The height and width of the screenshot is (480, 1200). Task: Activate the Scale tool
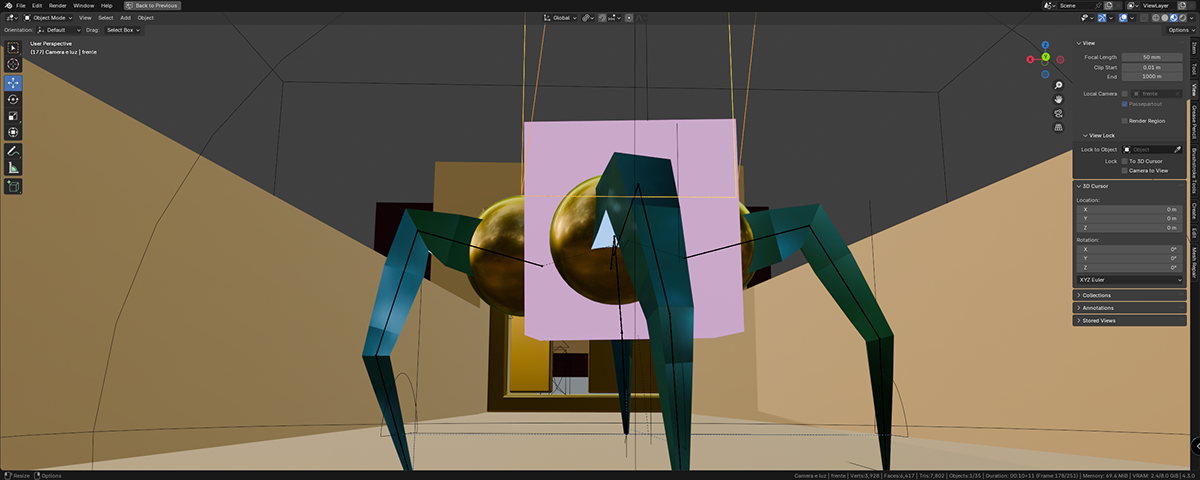[x=14, y=116]
